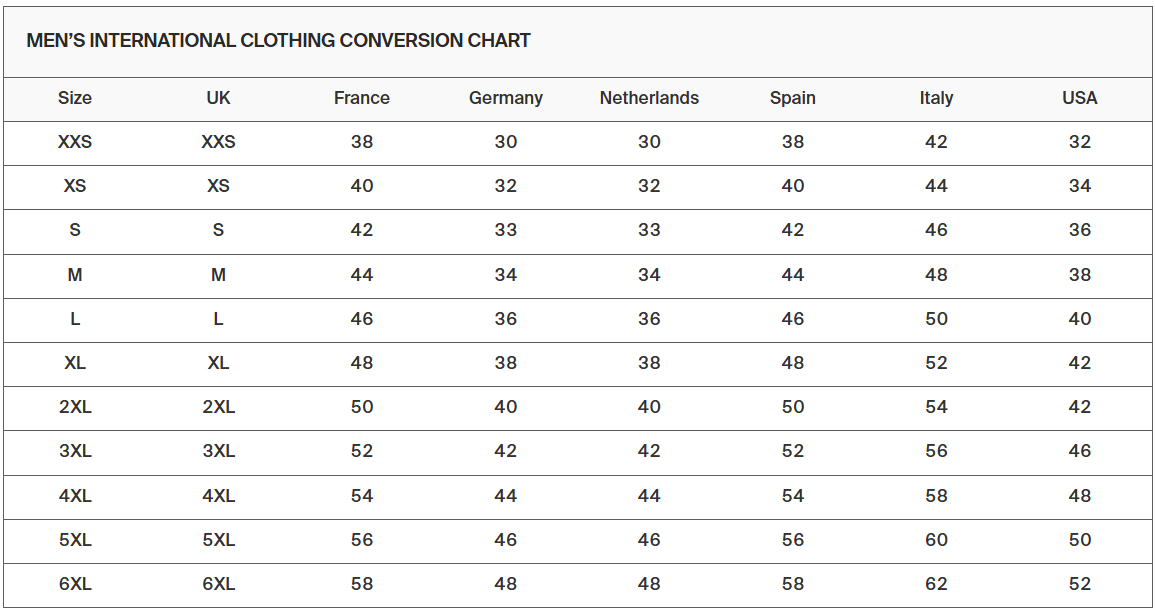Click the Netherlands column header

649,98
